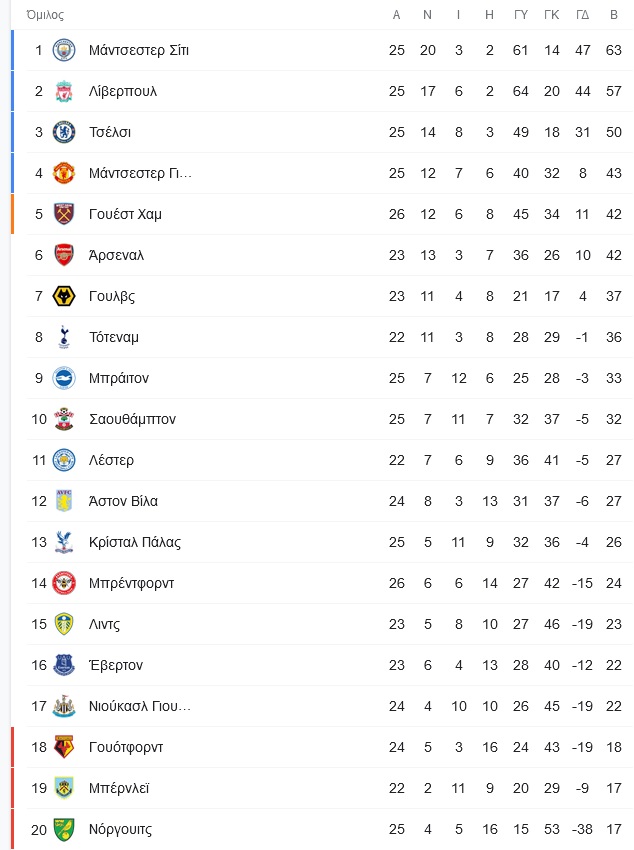This screenshot has width=634, height=850.
Task: Select the Watford crest icon
Action: [64, 747]
